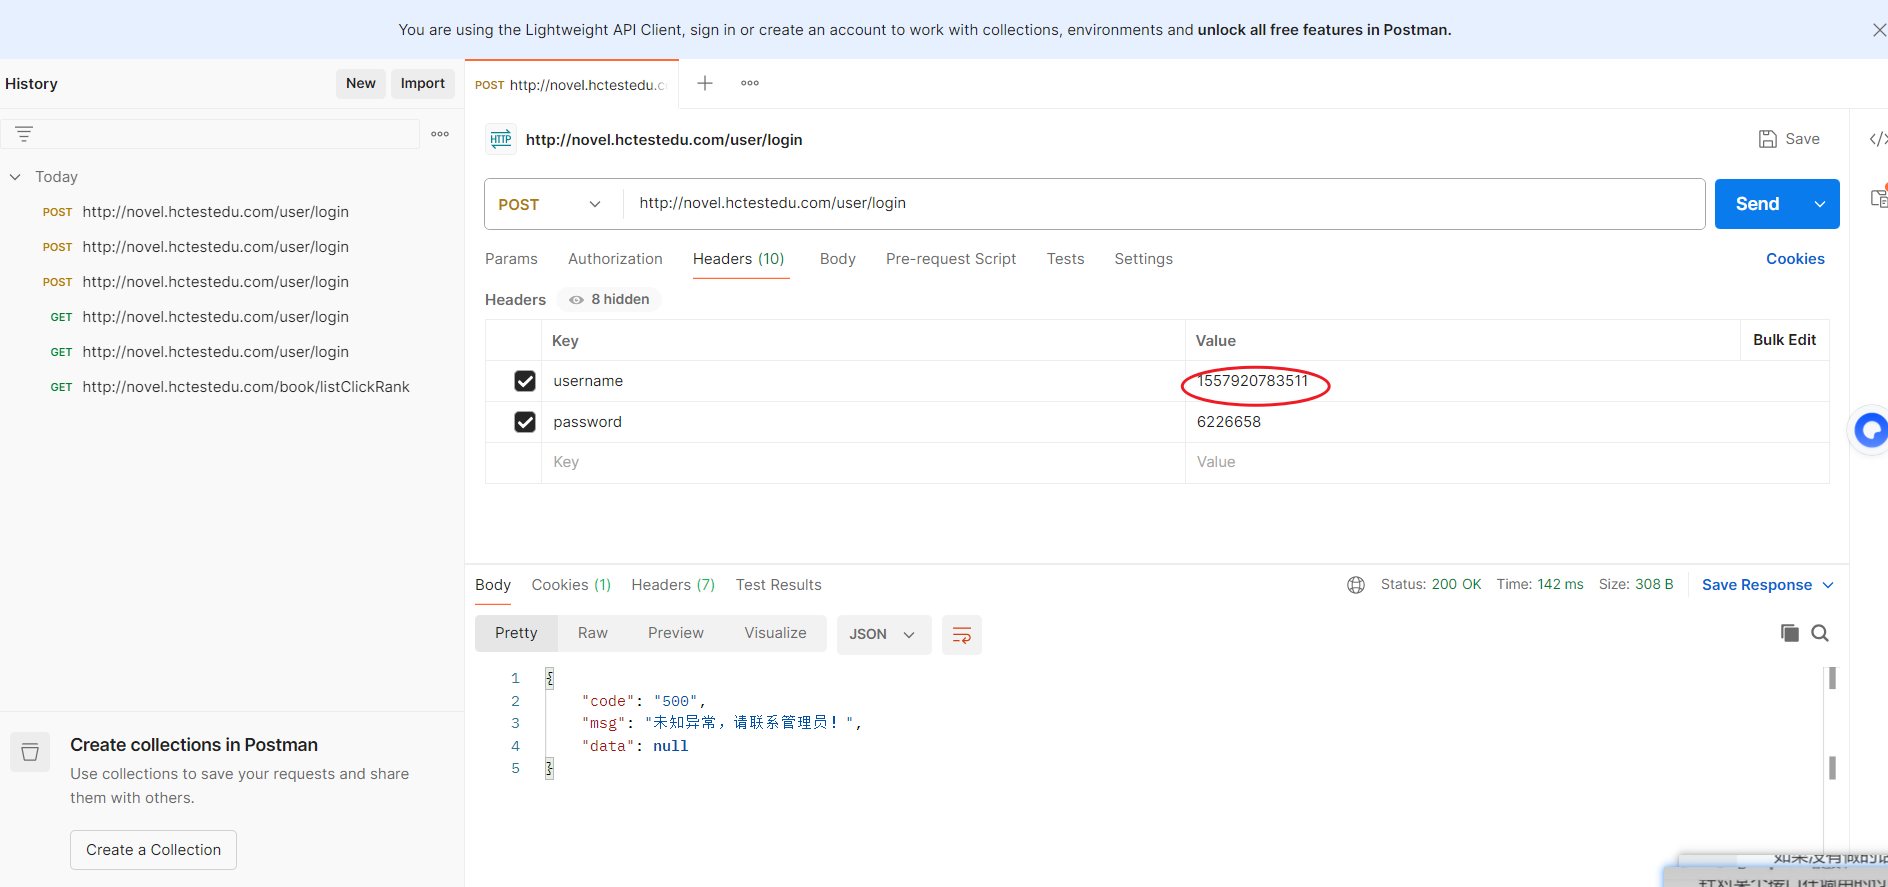Click the network globe icon in response
1888x887 pixels.
click(1356, 585)
